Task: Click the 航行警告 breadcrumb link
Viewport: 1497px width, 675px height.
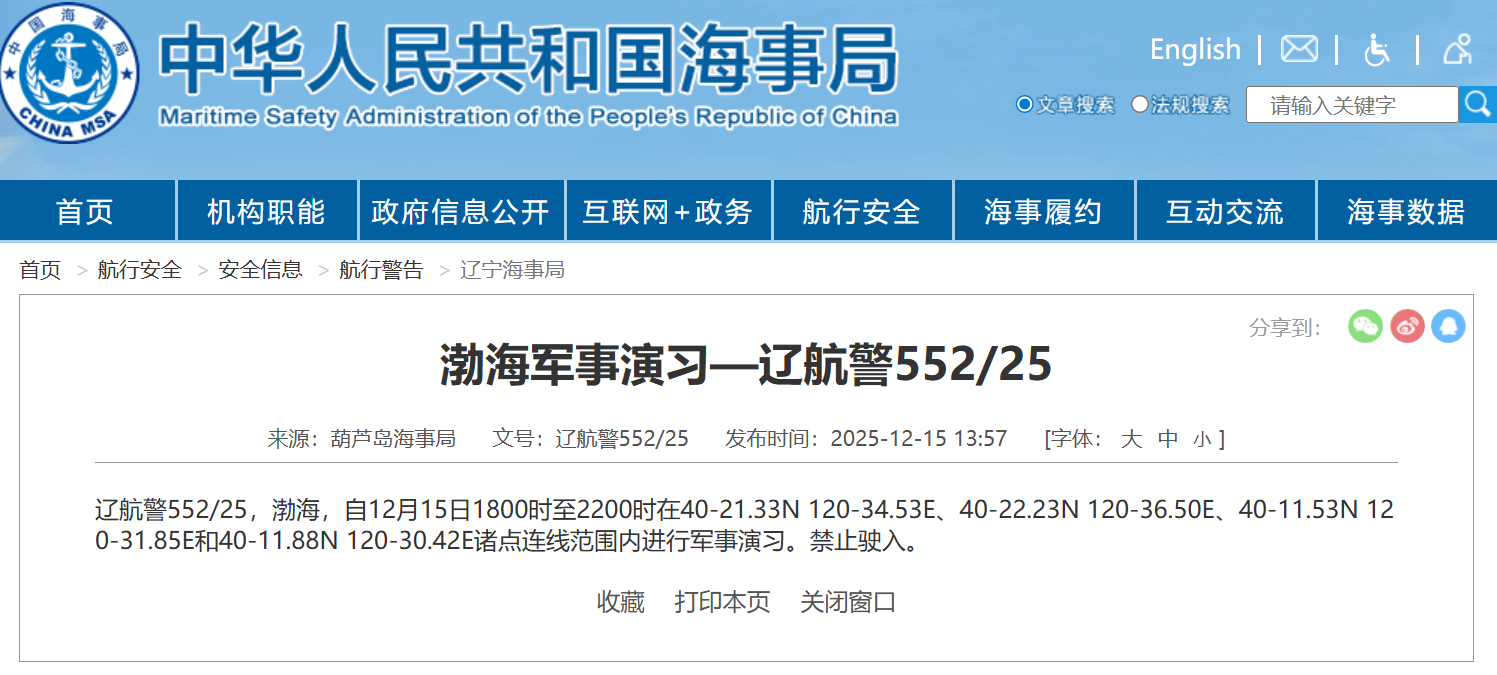Action: pos(381,270)
